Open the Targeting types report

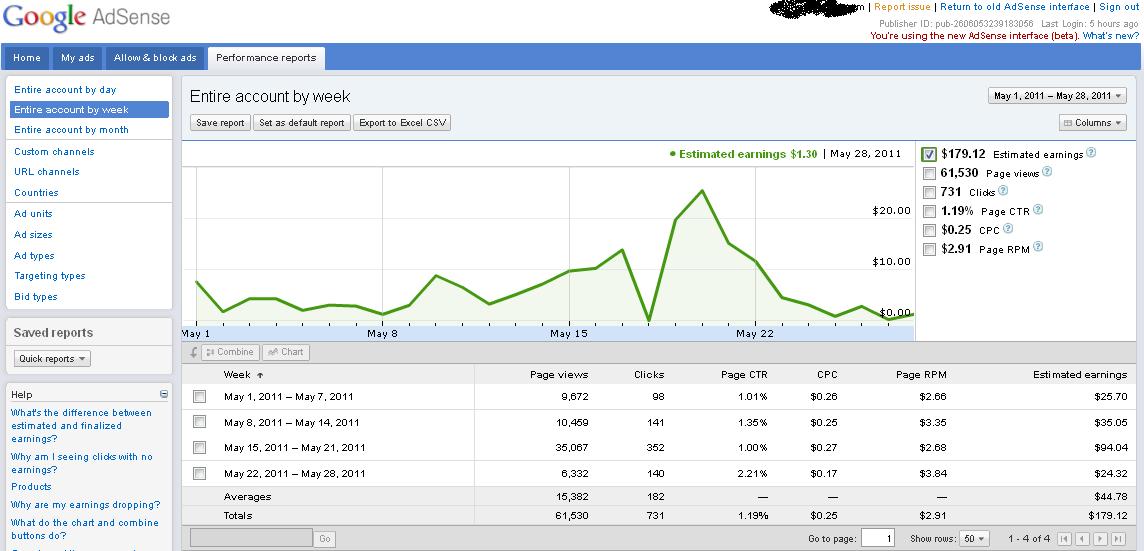click(50, 276)
